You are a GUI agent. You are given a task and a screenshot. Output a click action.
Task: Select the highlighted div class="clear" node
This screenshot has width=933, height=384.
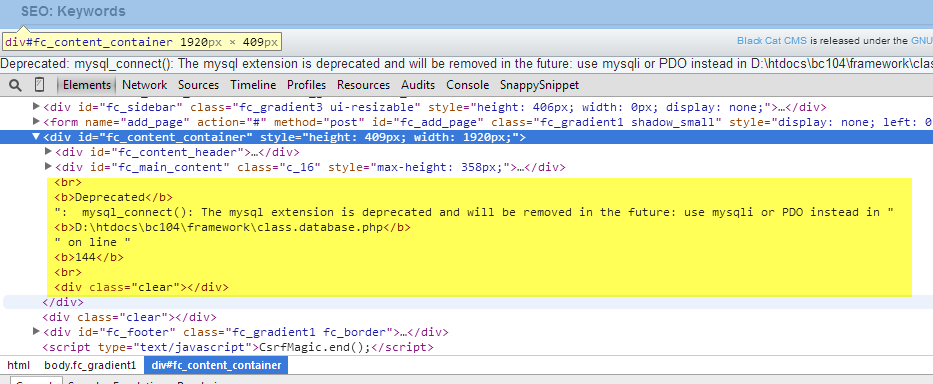(x=141, y=287)
